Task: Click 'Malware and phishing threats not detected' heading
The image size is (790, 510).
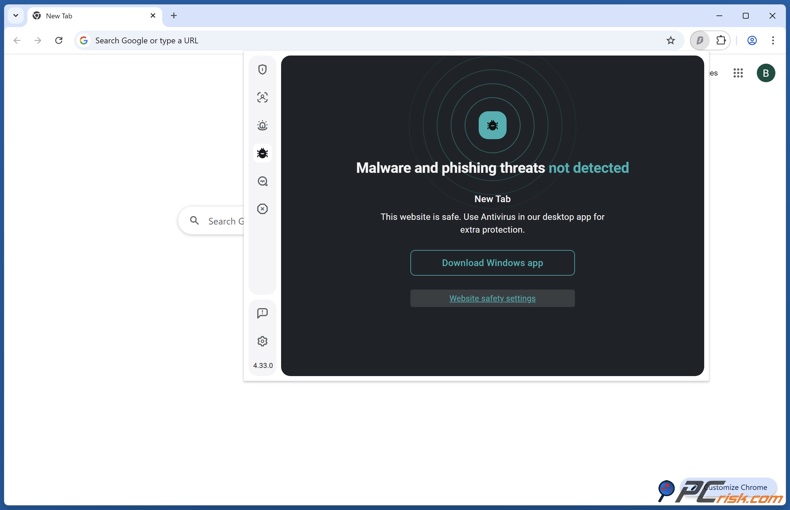Action: (x=492, y=168)
